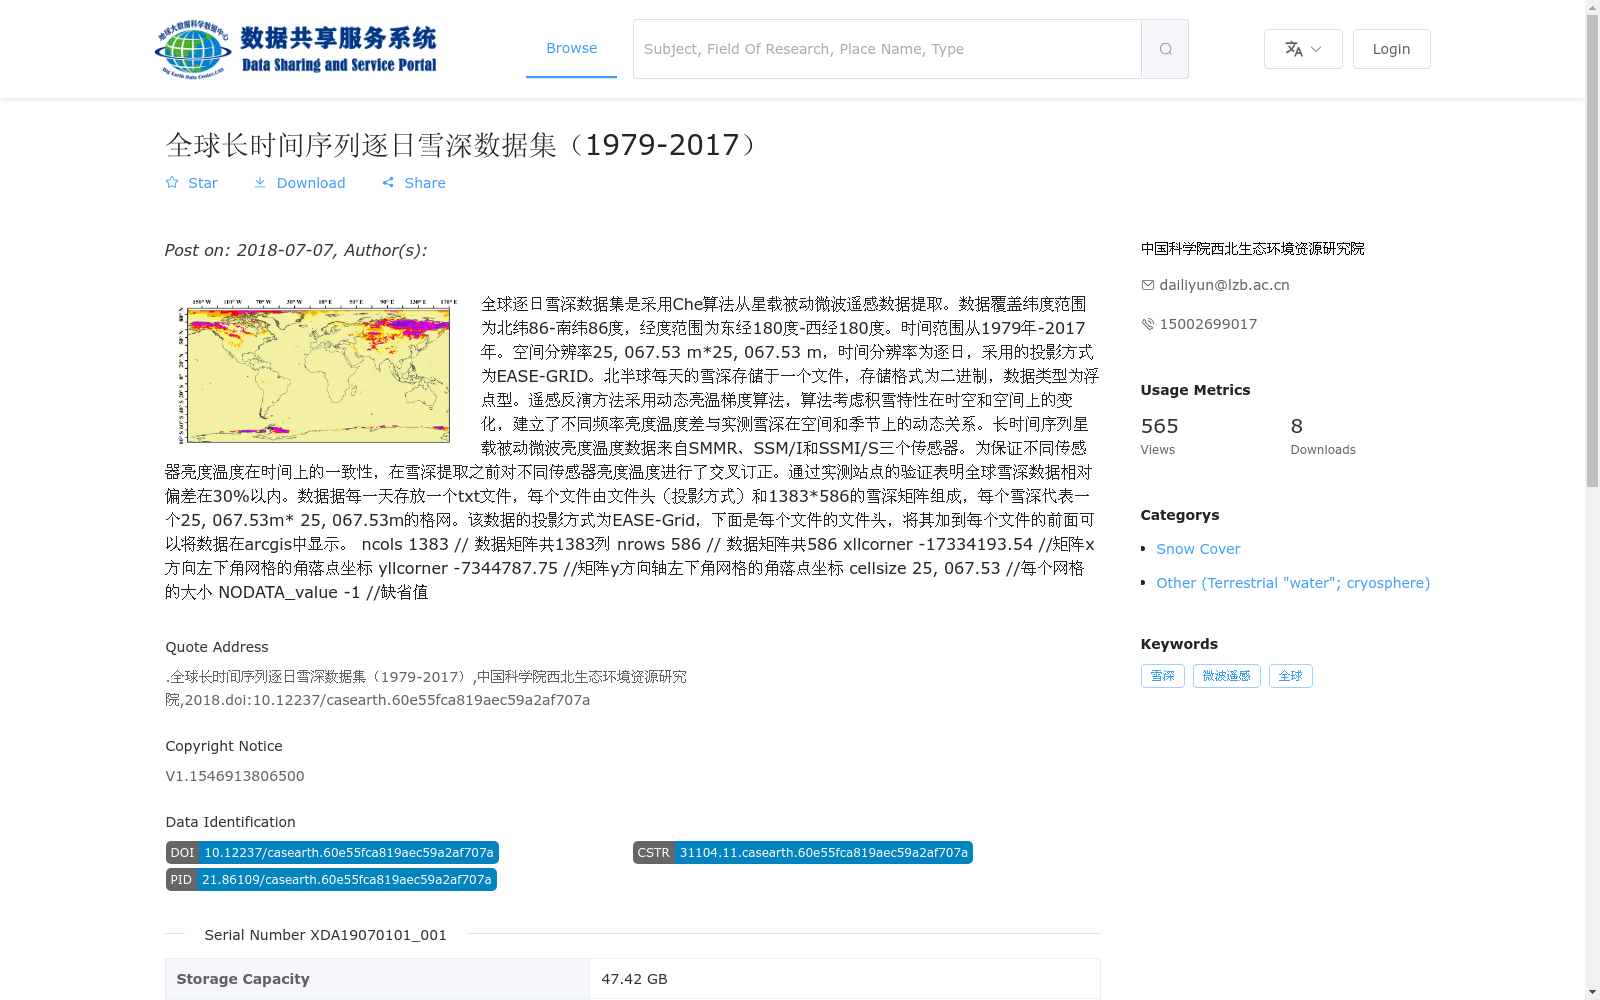The width and height of the screenshot is (1600, 1000).
Task: Click the 雪深 keyword tag
Action: pyautogui.click(x=1163, y=676)
